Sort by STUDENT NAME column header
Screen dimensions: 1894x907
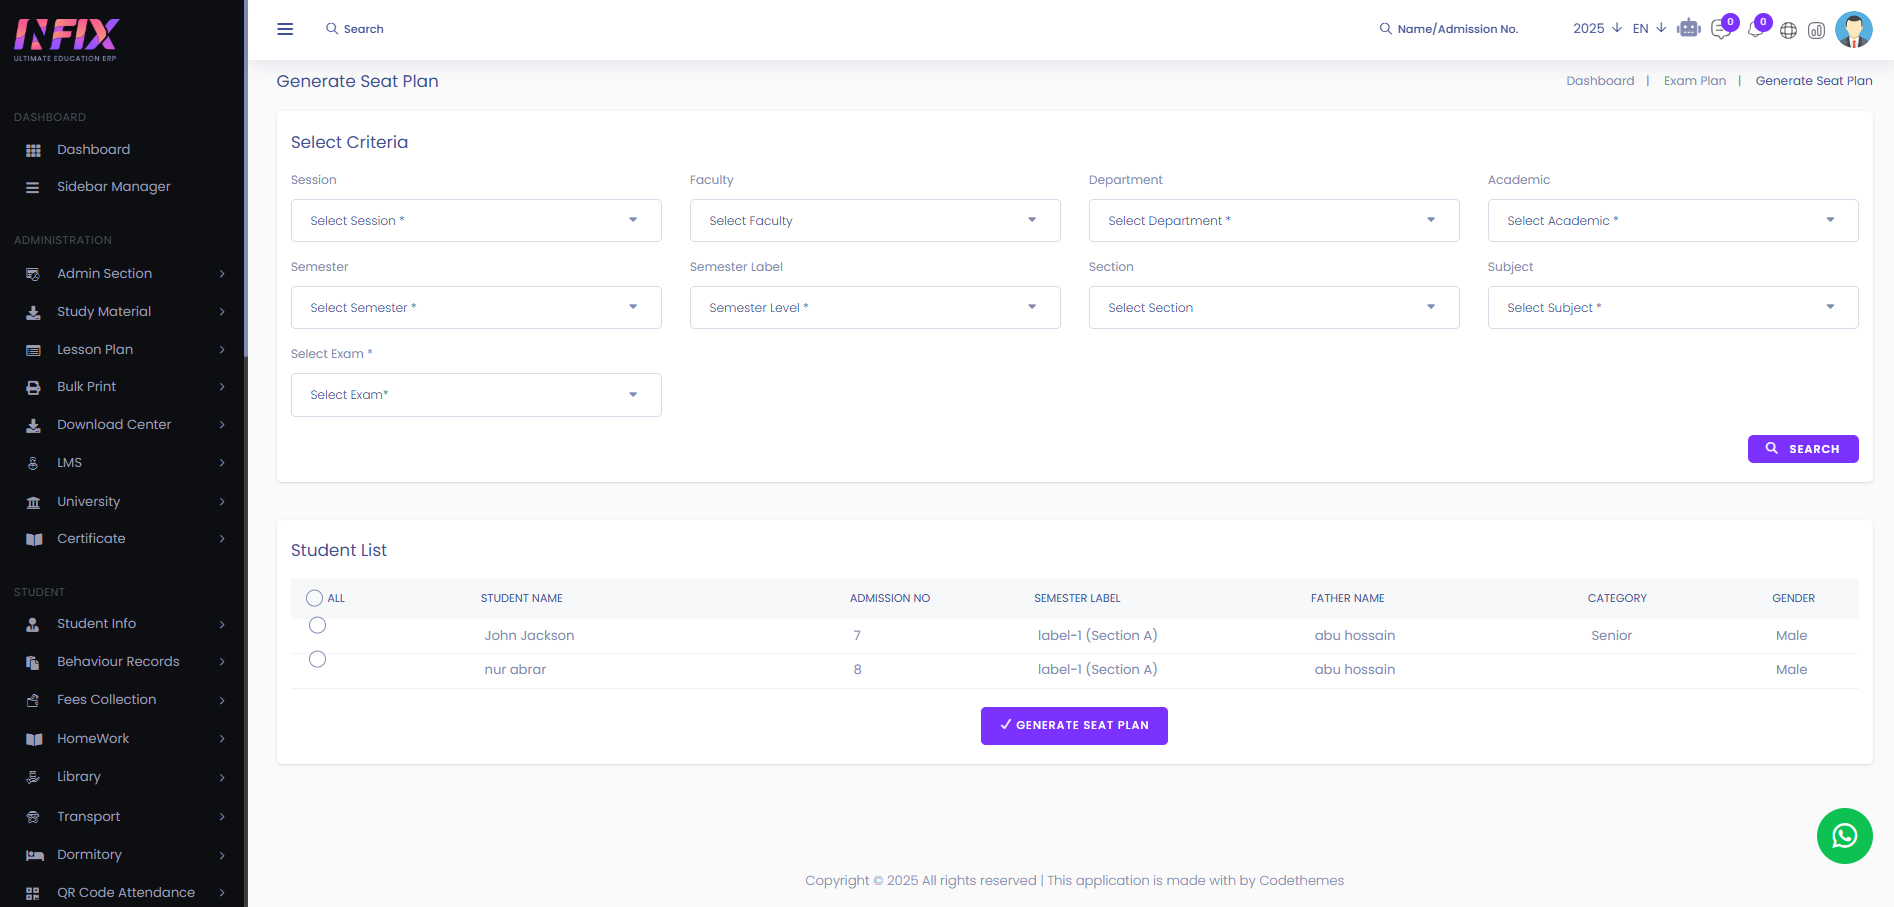click(522, 598)
